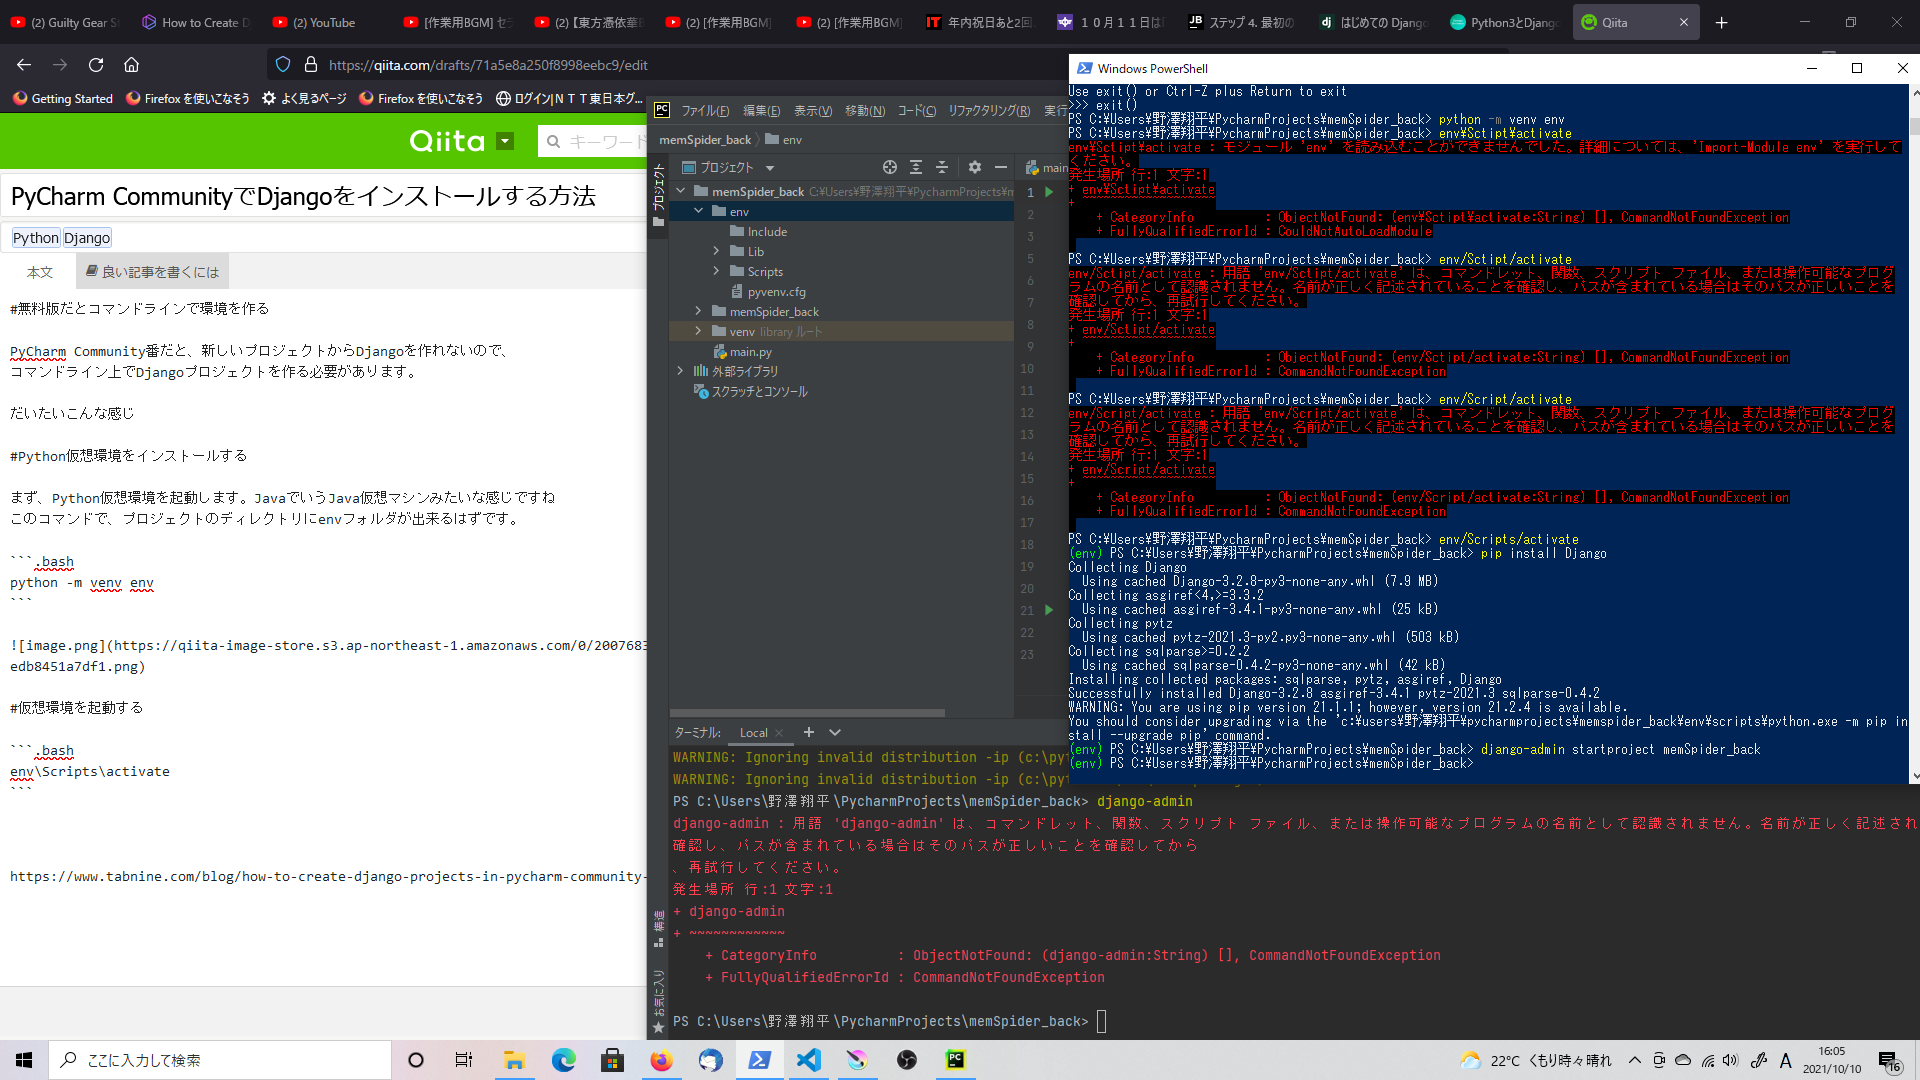Screen dimensions: 1920x1080
Task: Hide the project tool window with minus icon
Action: click(x=1000, y=167)
